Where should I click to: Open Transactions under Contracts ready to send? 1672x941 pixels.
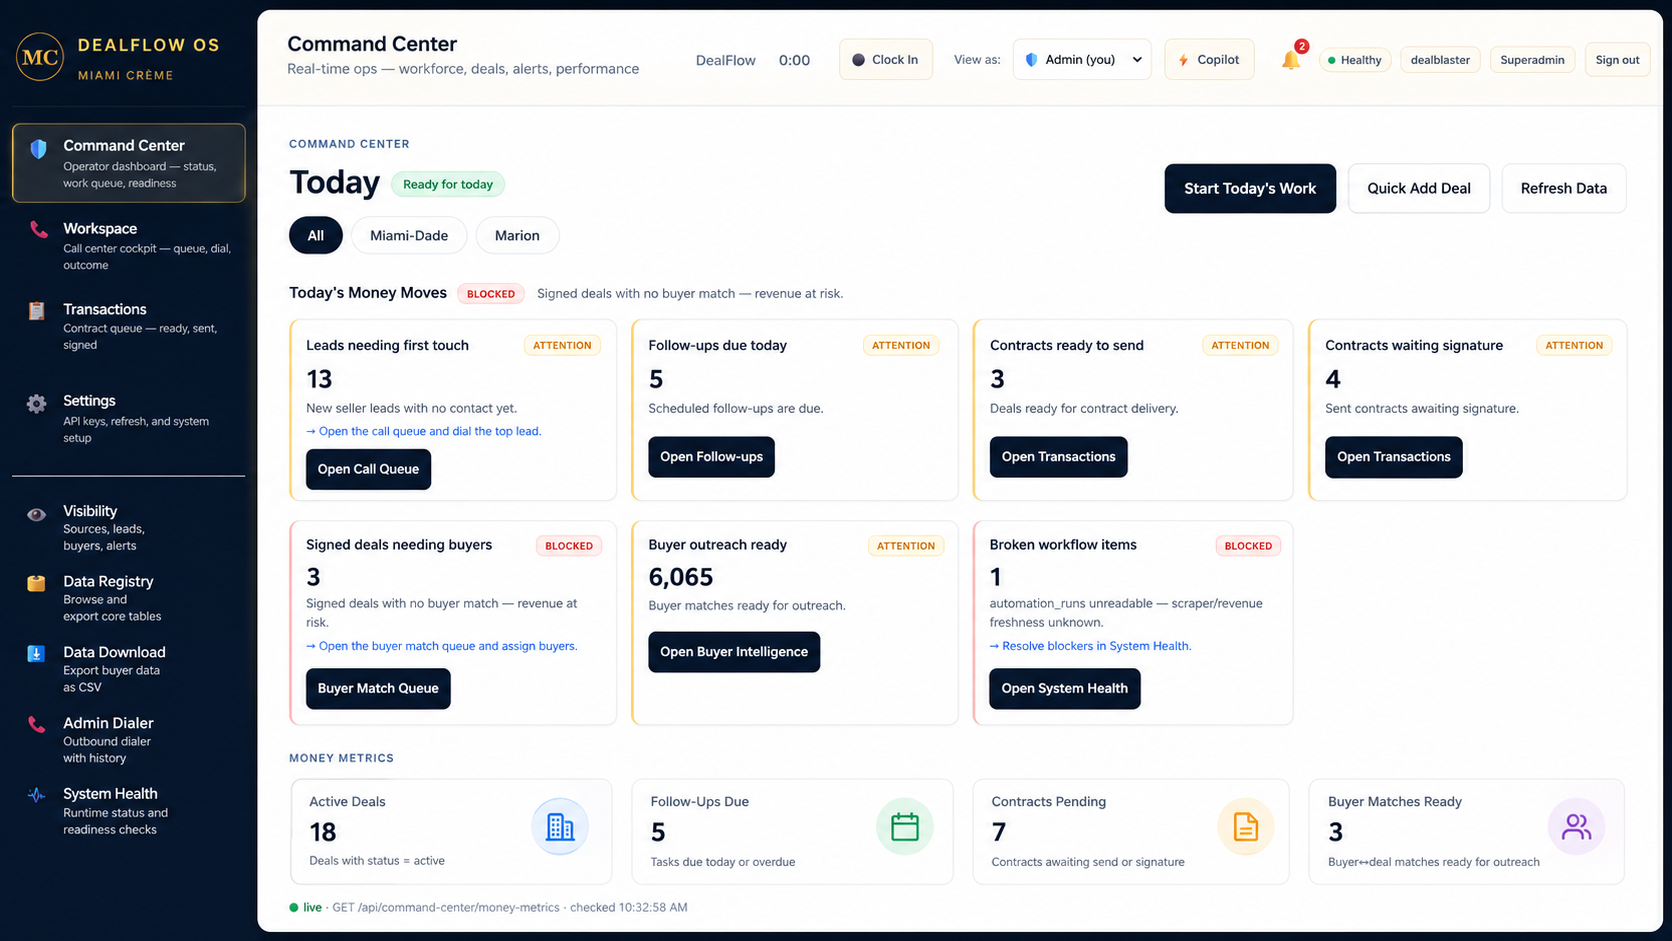[1058, 457]
